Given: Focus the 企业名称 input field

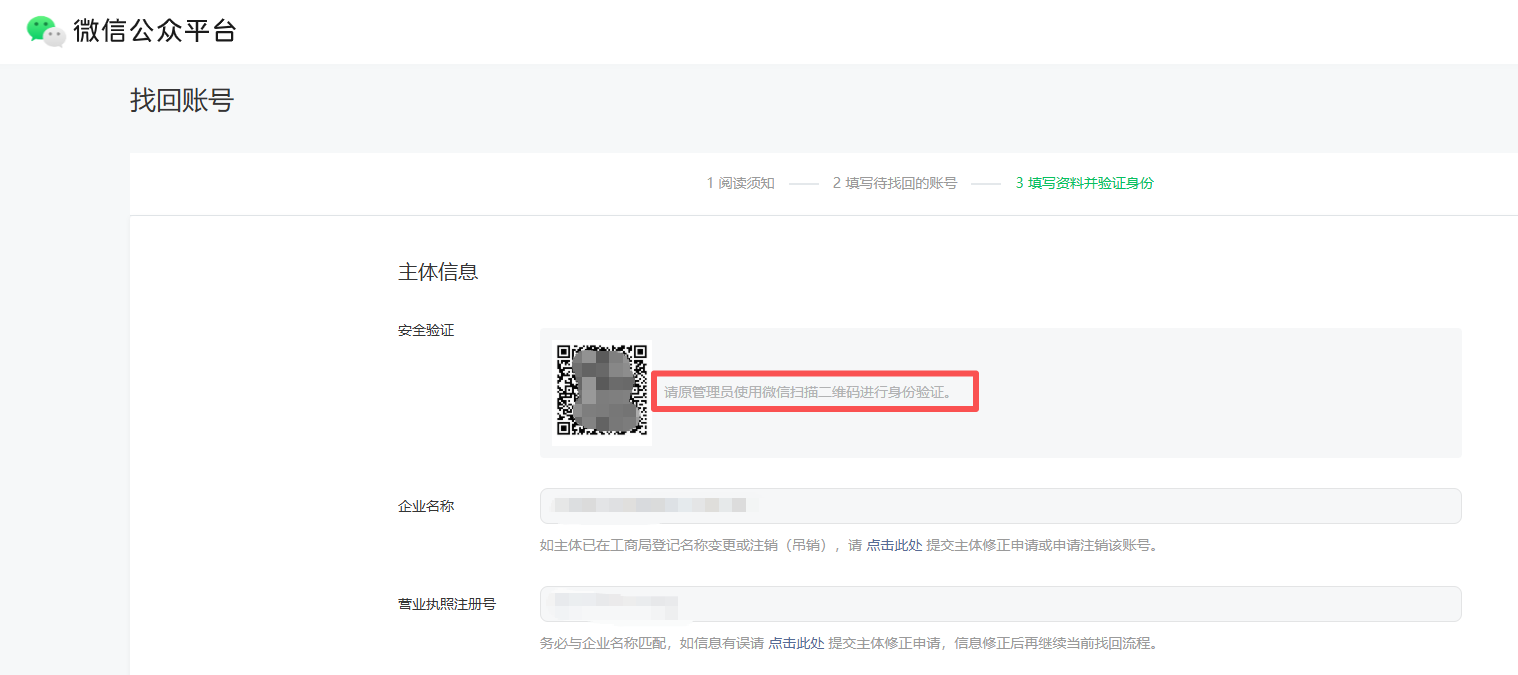Looking at the screenshot, I should pyautogui.click(x=1001, y=506).
